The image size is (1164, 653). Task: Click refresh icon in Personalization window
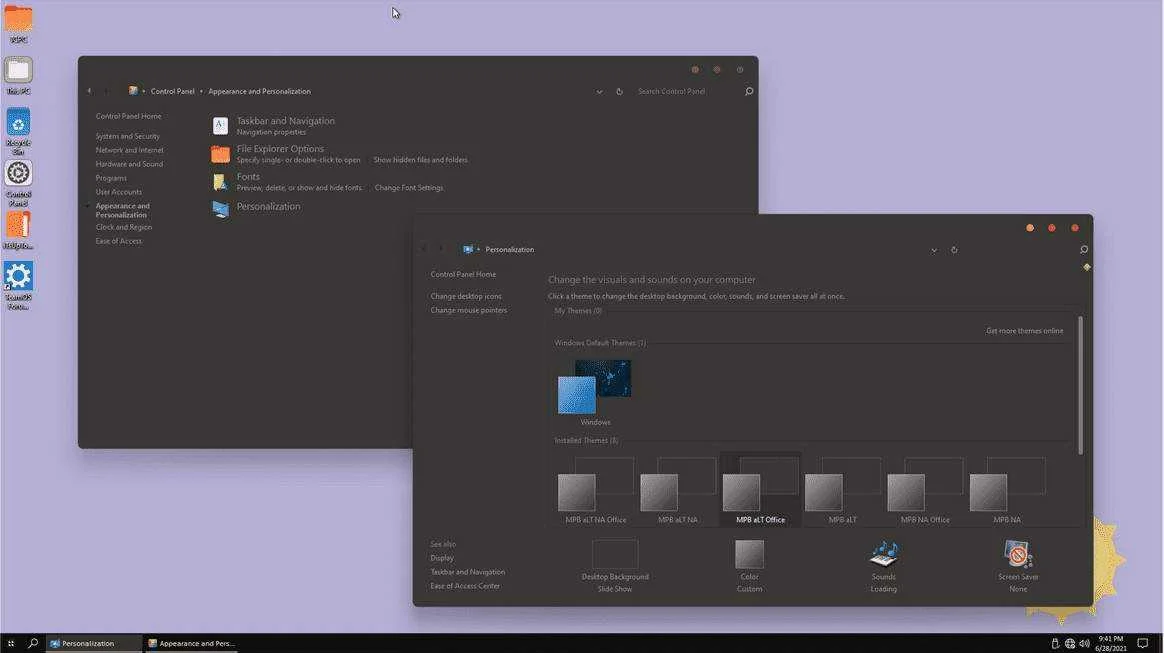point(954,250)
